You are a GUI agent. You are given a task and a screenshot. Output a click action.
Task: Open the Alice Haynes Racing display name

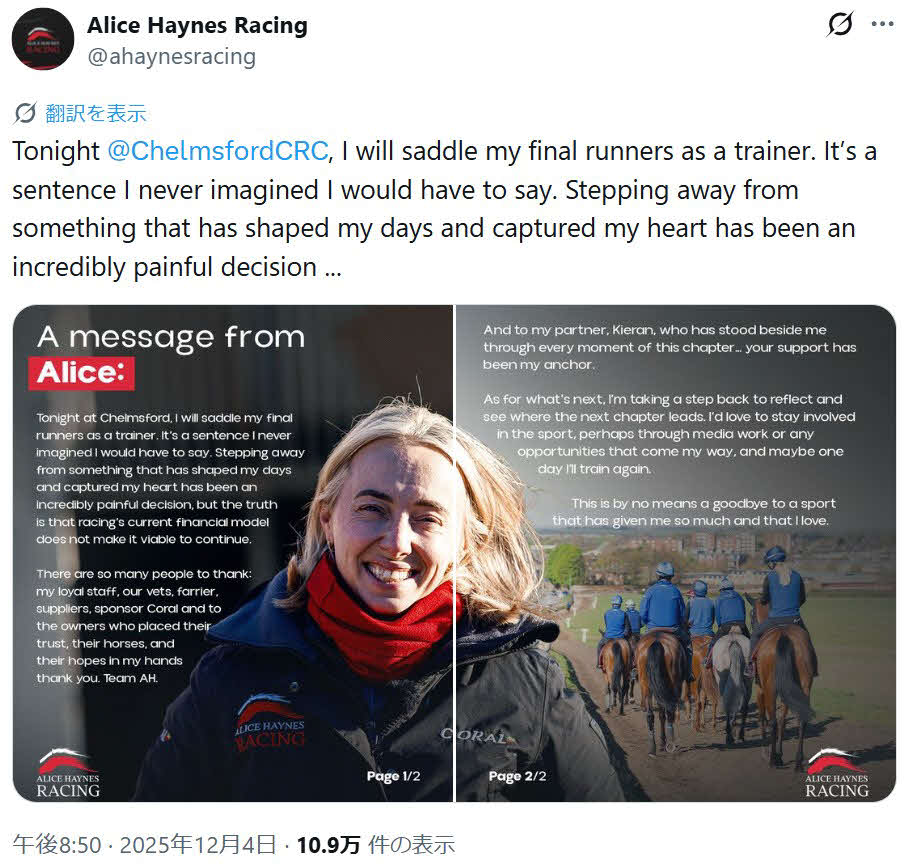197,26
